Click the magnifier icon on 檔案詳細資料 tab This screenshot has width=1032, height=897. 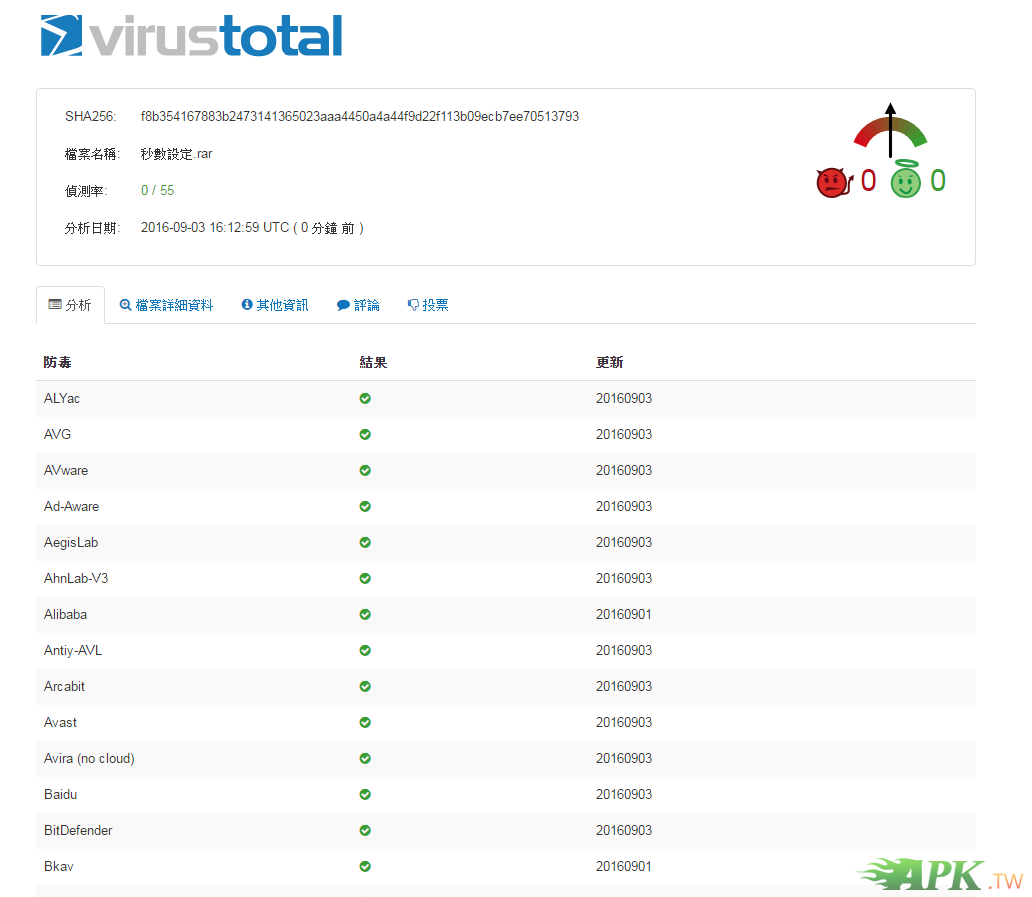pos(125,305)
